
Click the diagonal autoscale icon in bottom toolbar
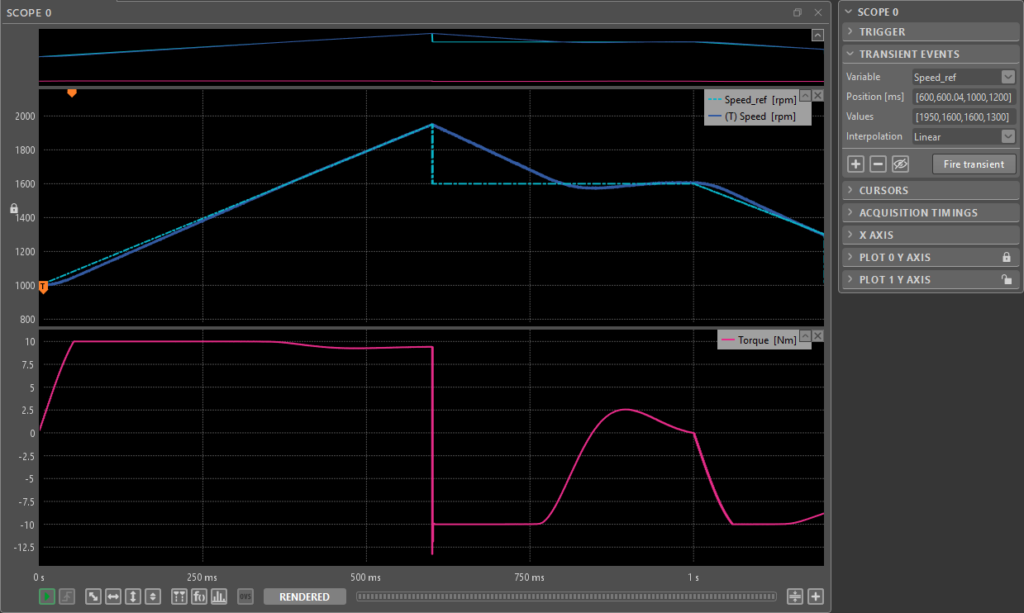[x=93, y=597]
